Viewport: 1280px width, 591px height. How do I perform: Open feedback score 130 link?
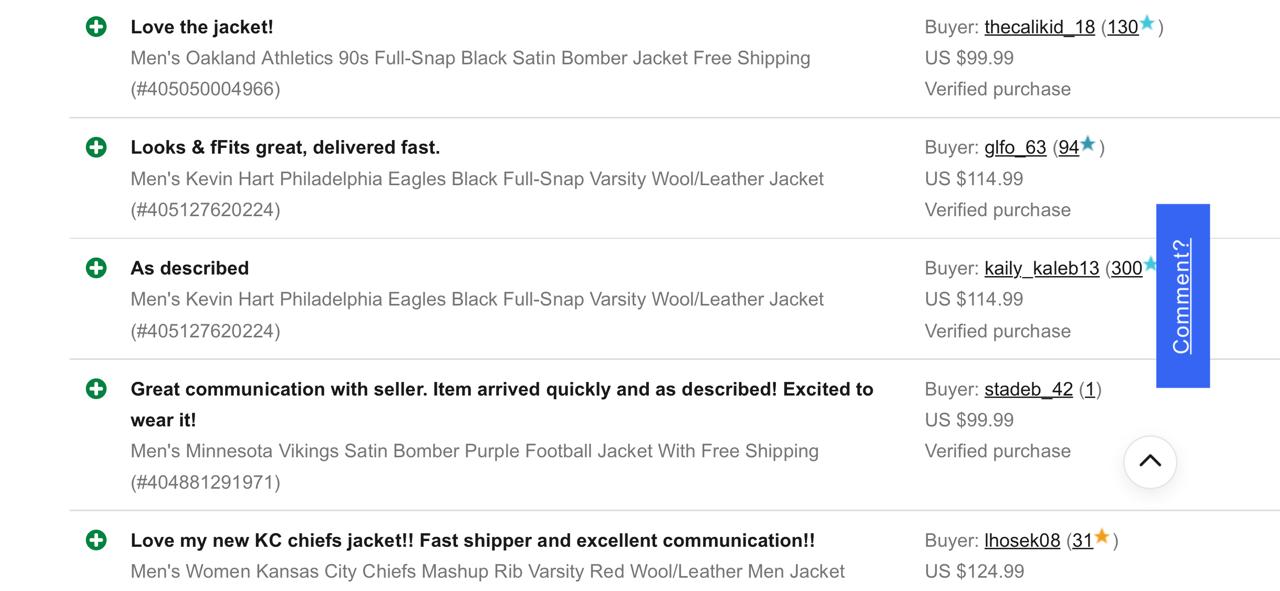(1122, 27)
